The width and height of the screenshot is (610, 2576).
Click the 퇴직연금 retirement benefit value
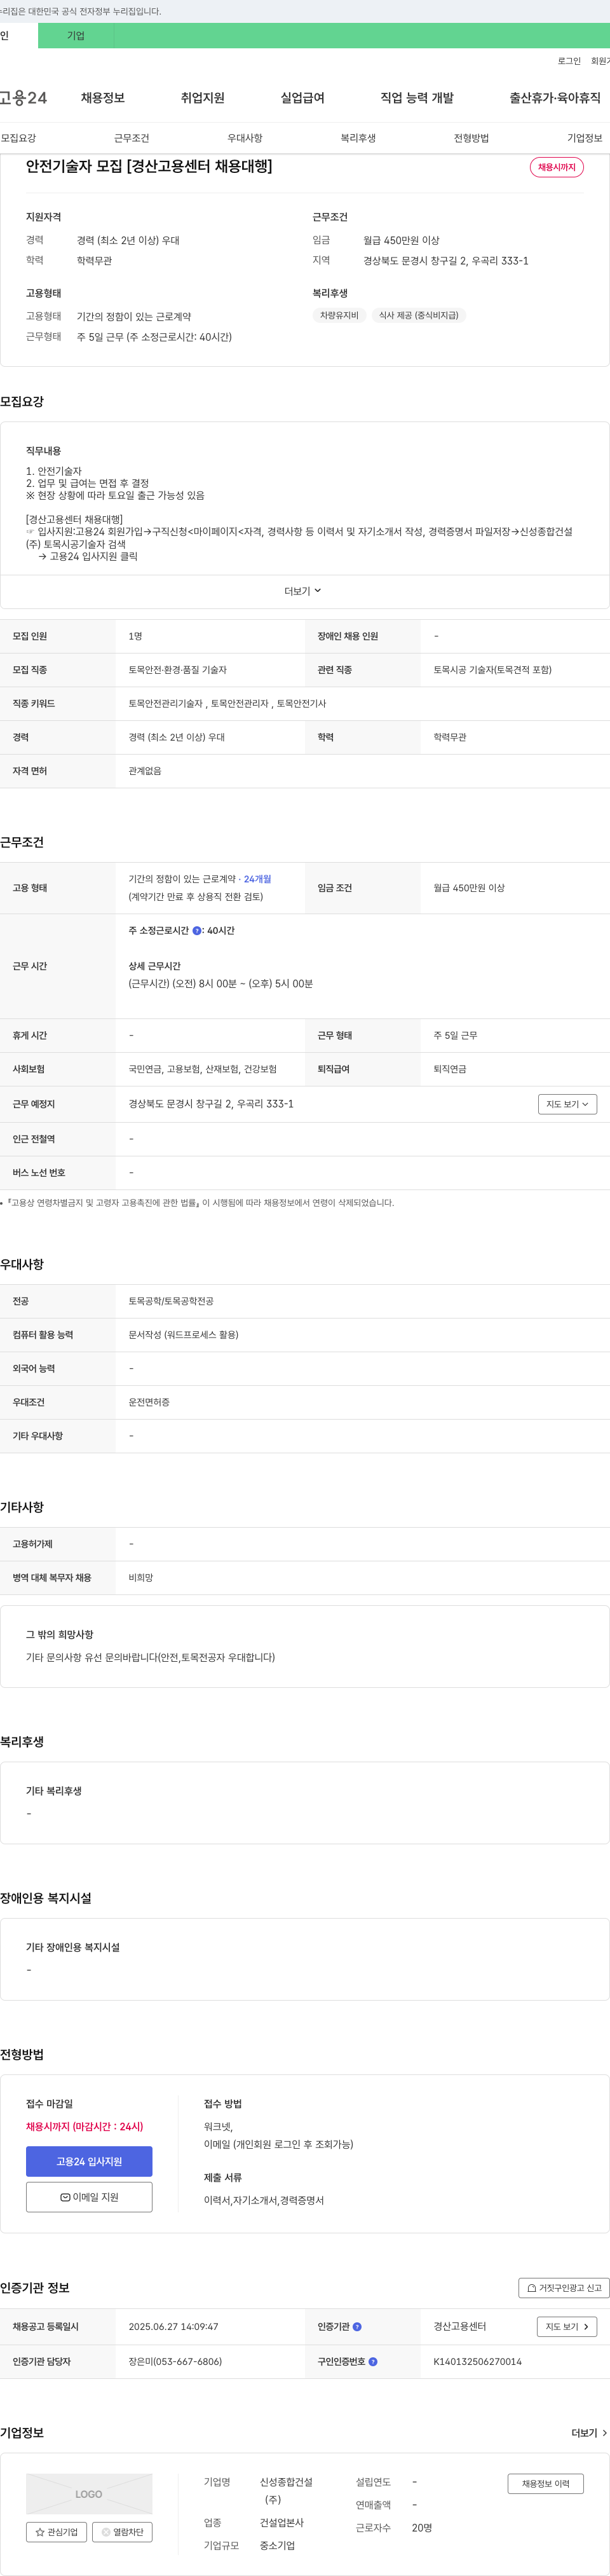coord(450,1069)
